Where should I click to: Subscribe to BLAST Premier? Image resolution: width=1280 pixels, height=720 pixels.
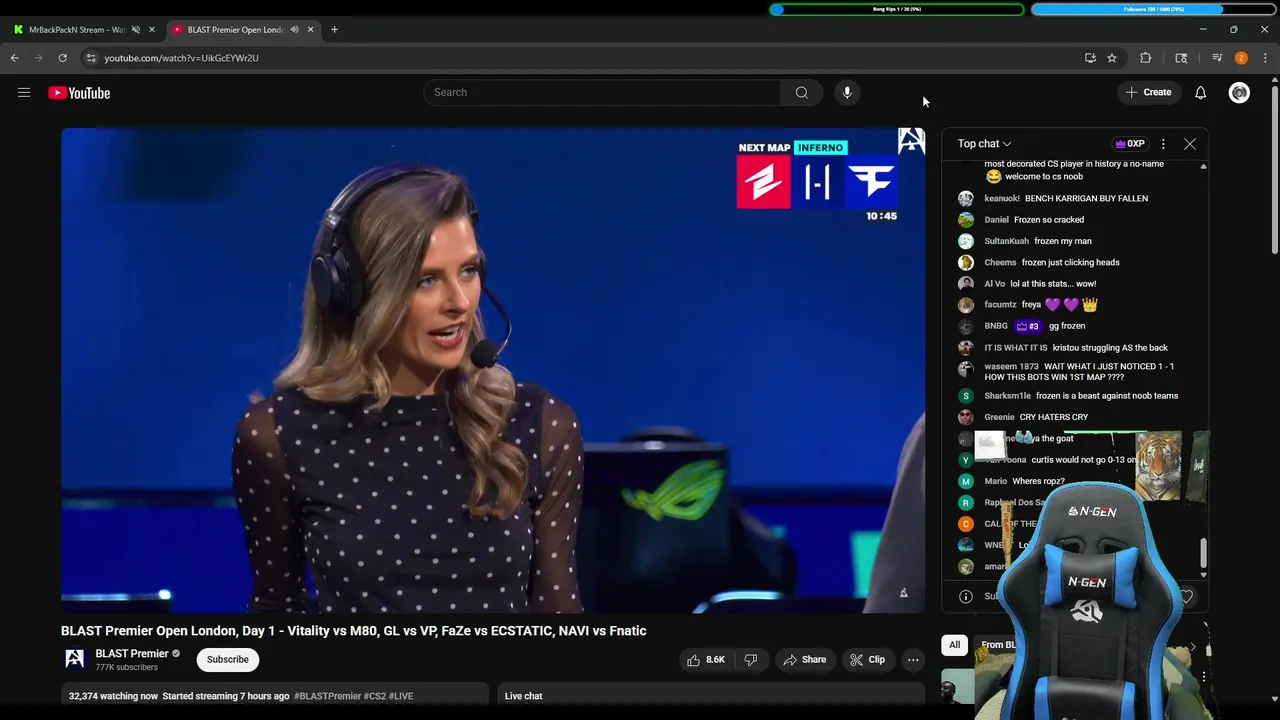pyautogui.click(x=228, y=659)
